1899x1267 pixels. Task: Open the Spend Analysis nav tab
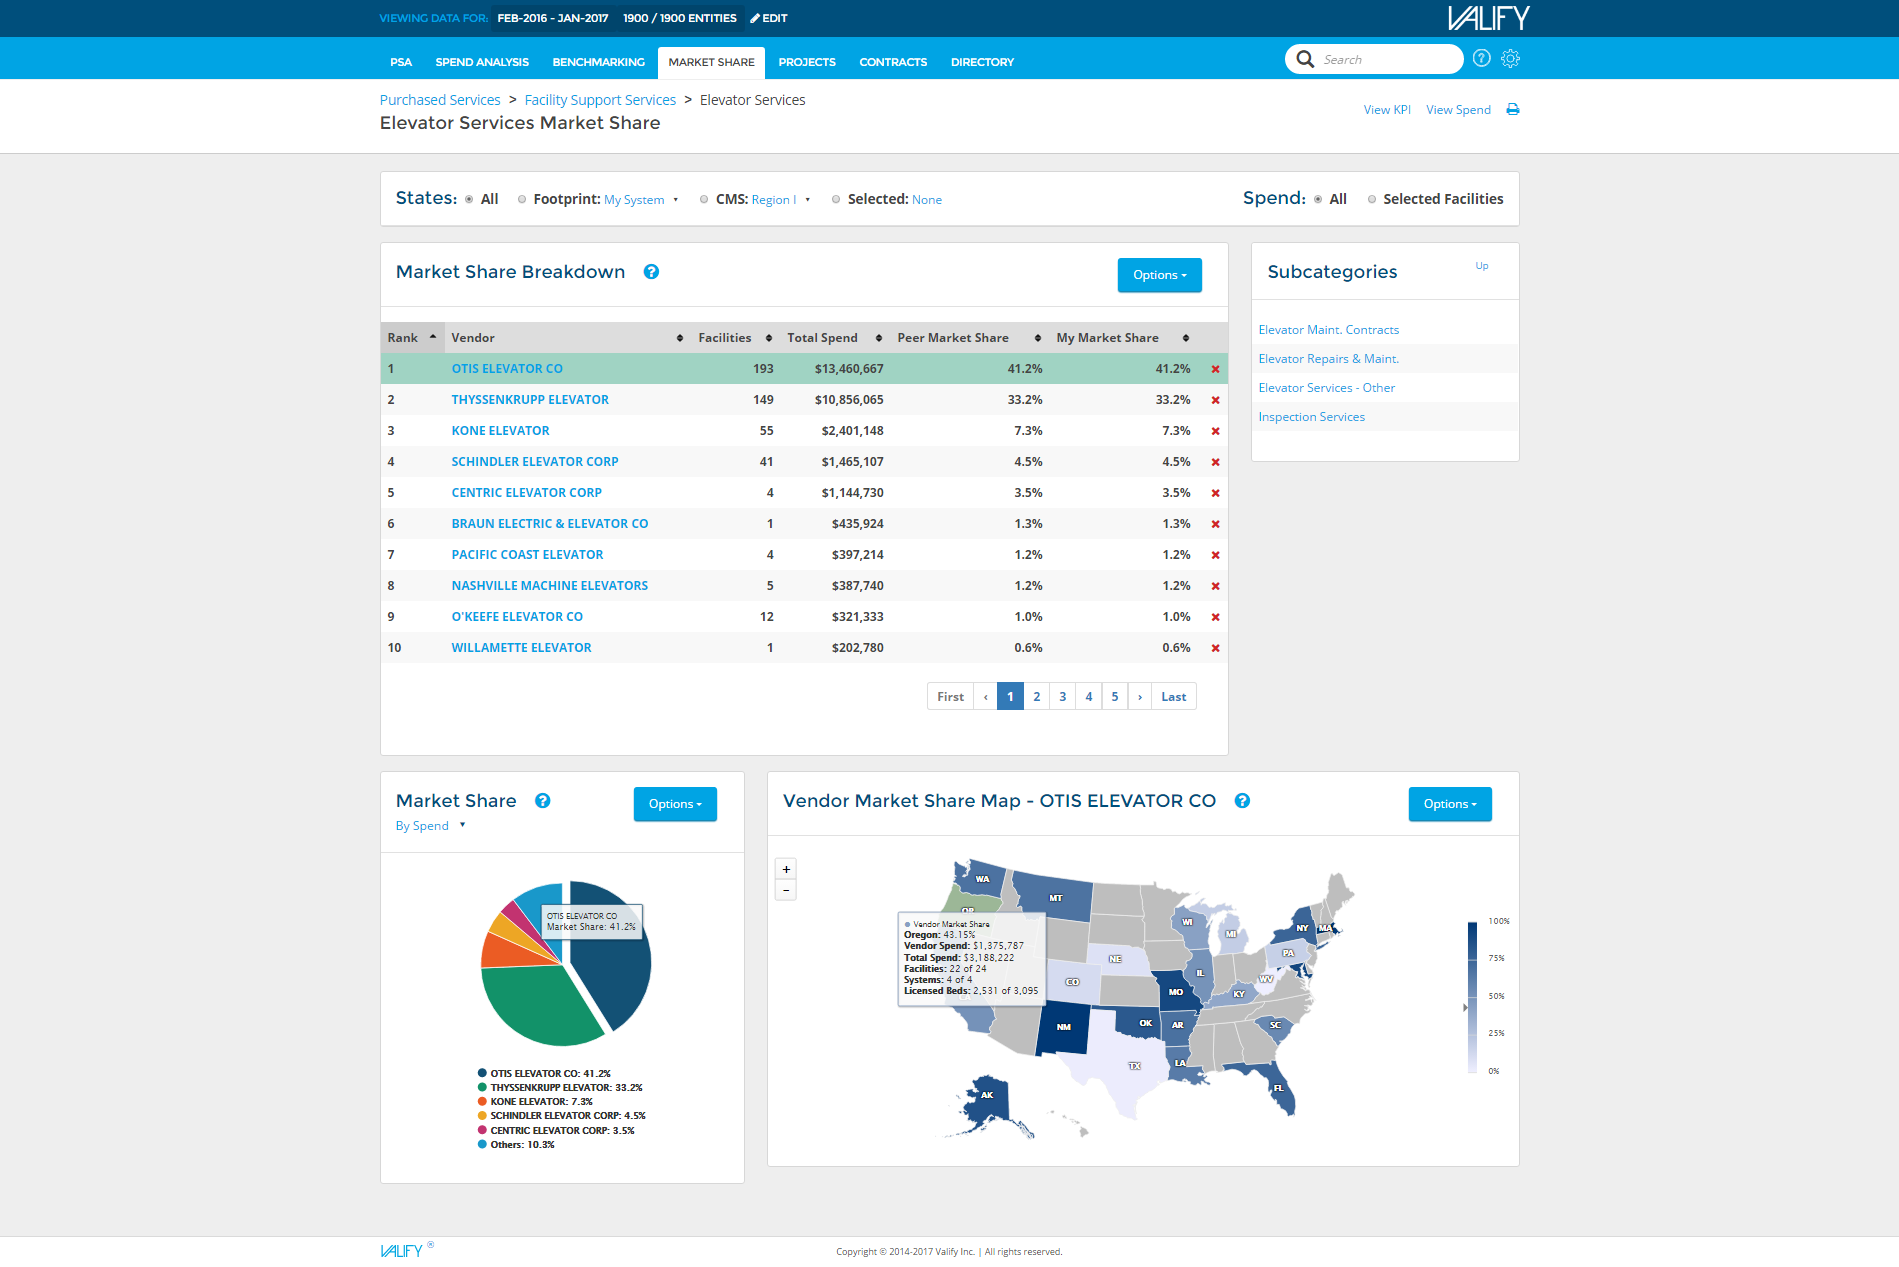coord(482,62)
